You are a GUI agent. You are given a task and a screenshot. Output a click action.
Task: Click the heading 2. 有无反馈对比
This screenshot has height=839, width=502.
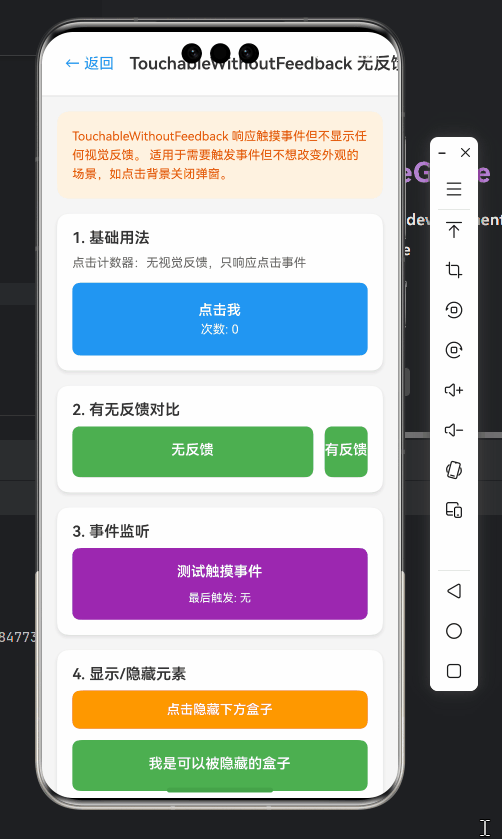pos(126,410)
